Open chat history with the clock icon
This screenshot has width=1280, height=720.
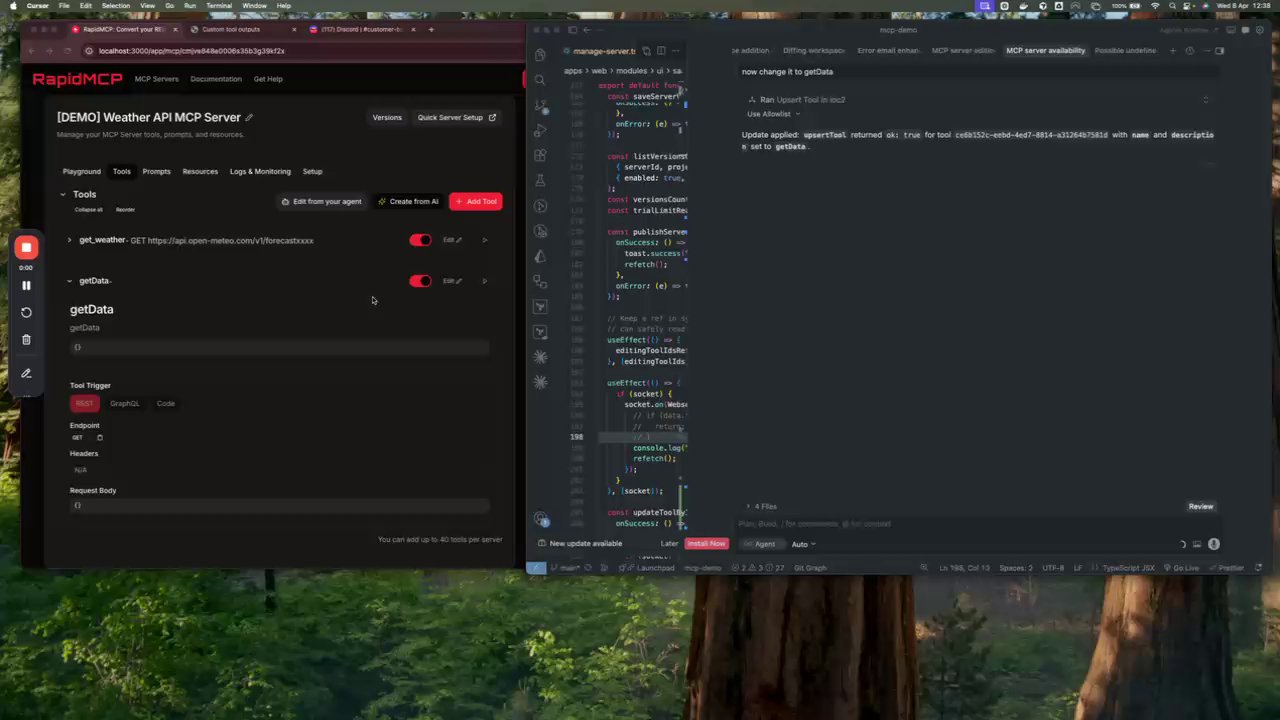click(x=1189, y=50)
